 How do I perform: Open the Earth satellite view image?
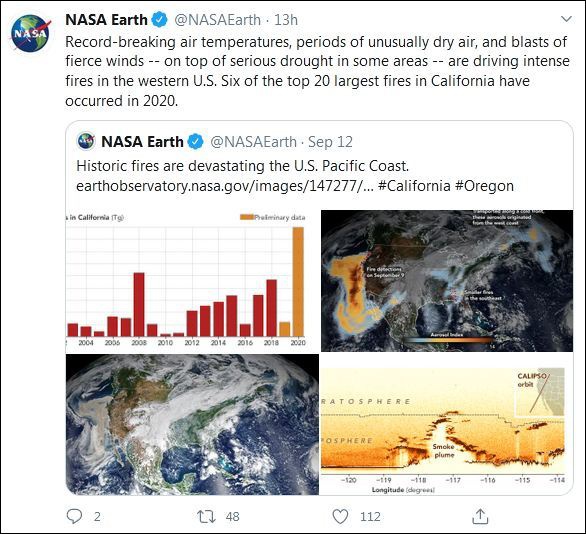[x=192, y=424]
